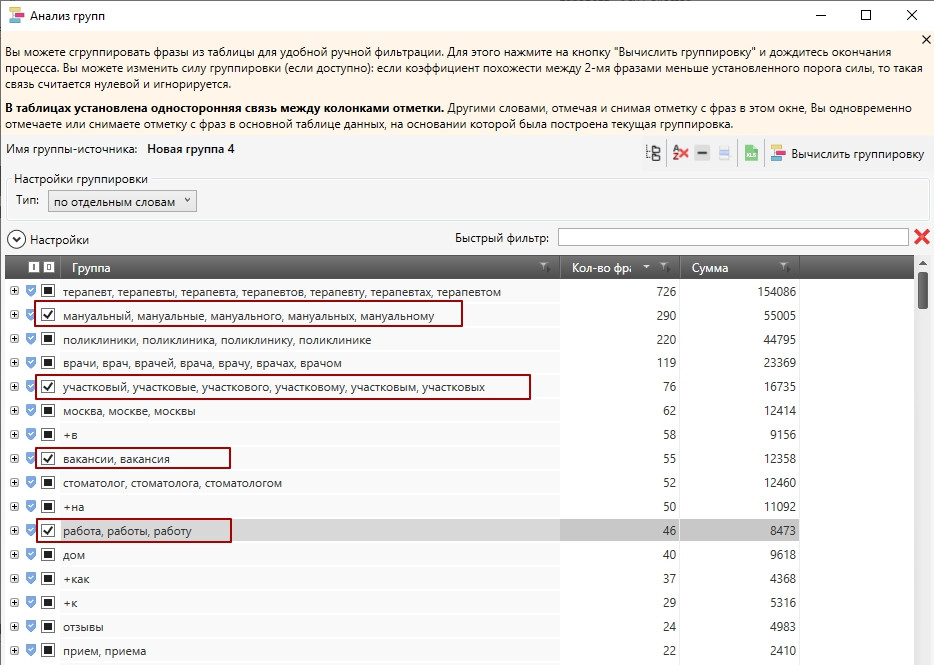
Task: Expand the поликлиники group tree row
Action: click(x=14, y=340)
